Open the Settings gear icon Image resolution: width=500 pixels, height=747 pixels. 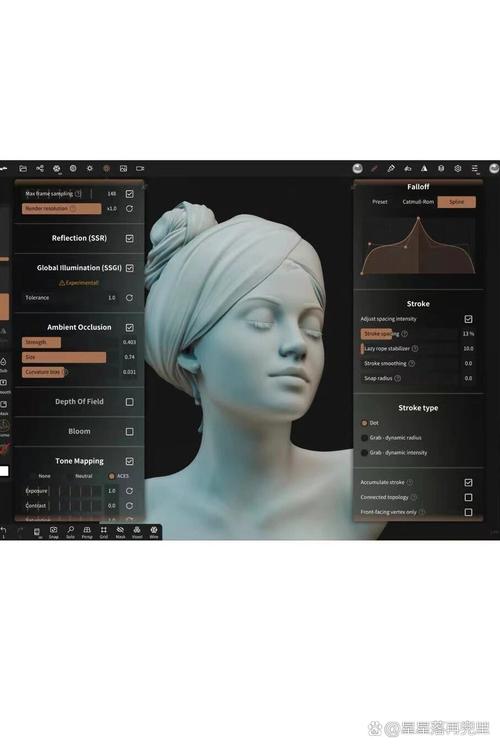(x=458, y=168)
